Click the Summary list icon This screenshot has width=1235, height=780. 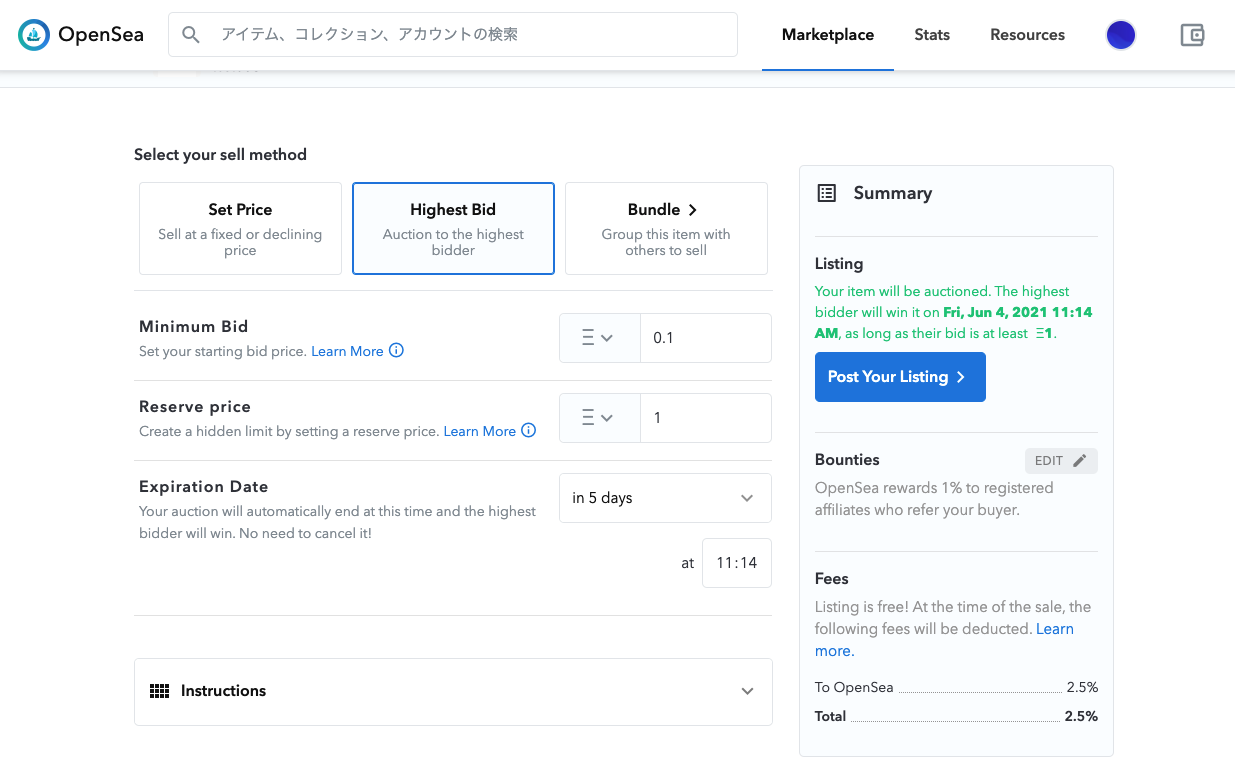tap(827, 193)
